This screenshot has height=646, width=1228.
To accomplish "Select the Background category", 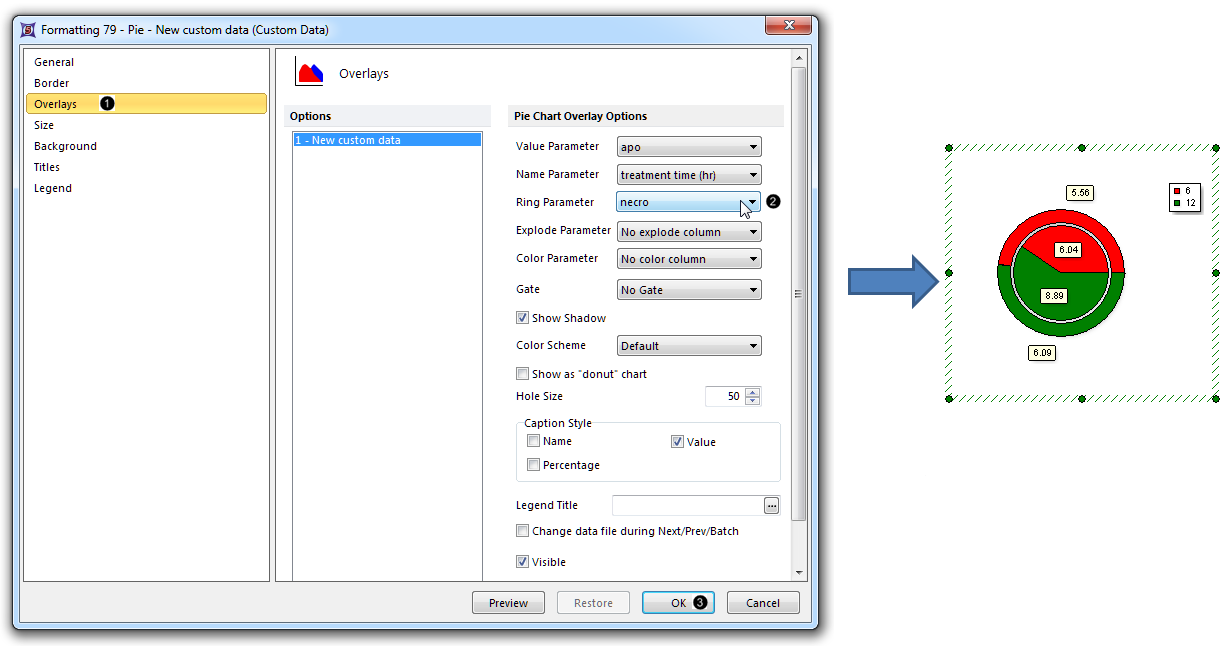I will pos(65,146).
